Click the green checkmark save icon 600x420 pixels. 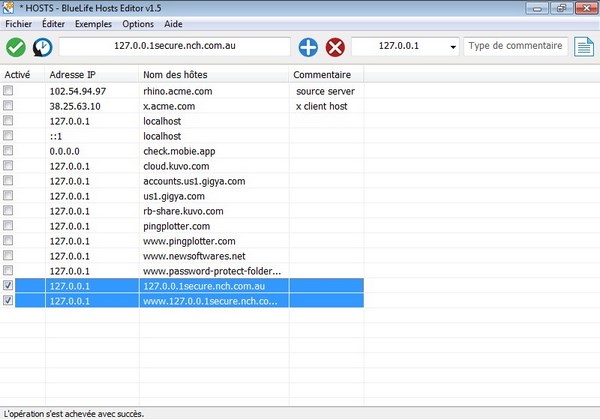pyautogui.click(x=16, y=47)
